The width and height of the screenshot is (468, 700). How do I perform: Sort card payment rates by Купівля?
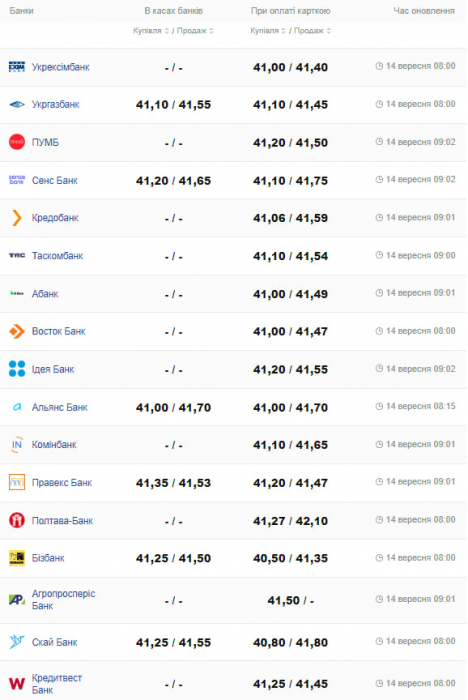click(x=268, y=31)
